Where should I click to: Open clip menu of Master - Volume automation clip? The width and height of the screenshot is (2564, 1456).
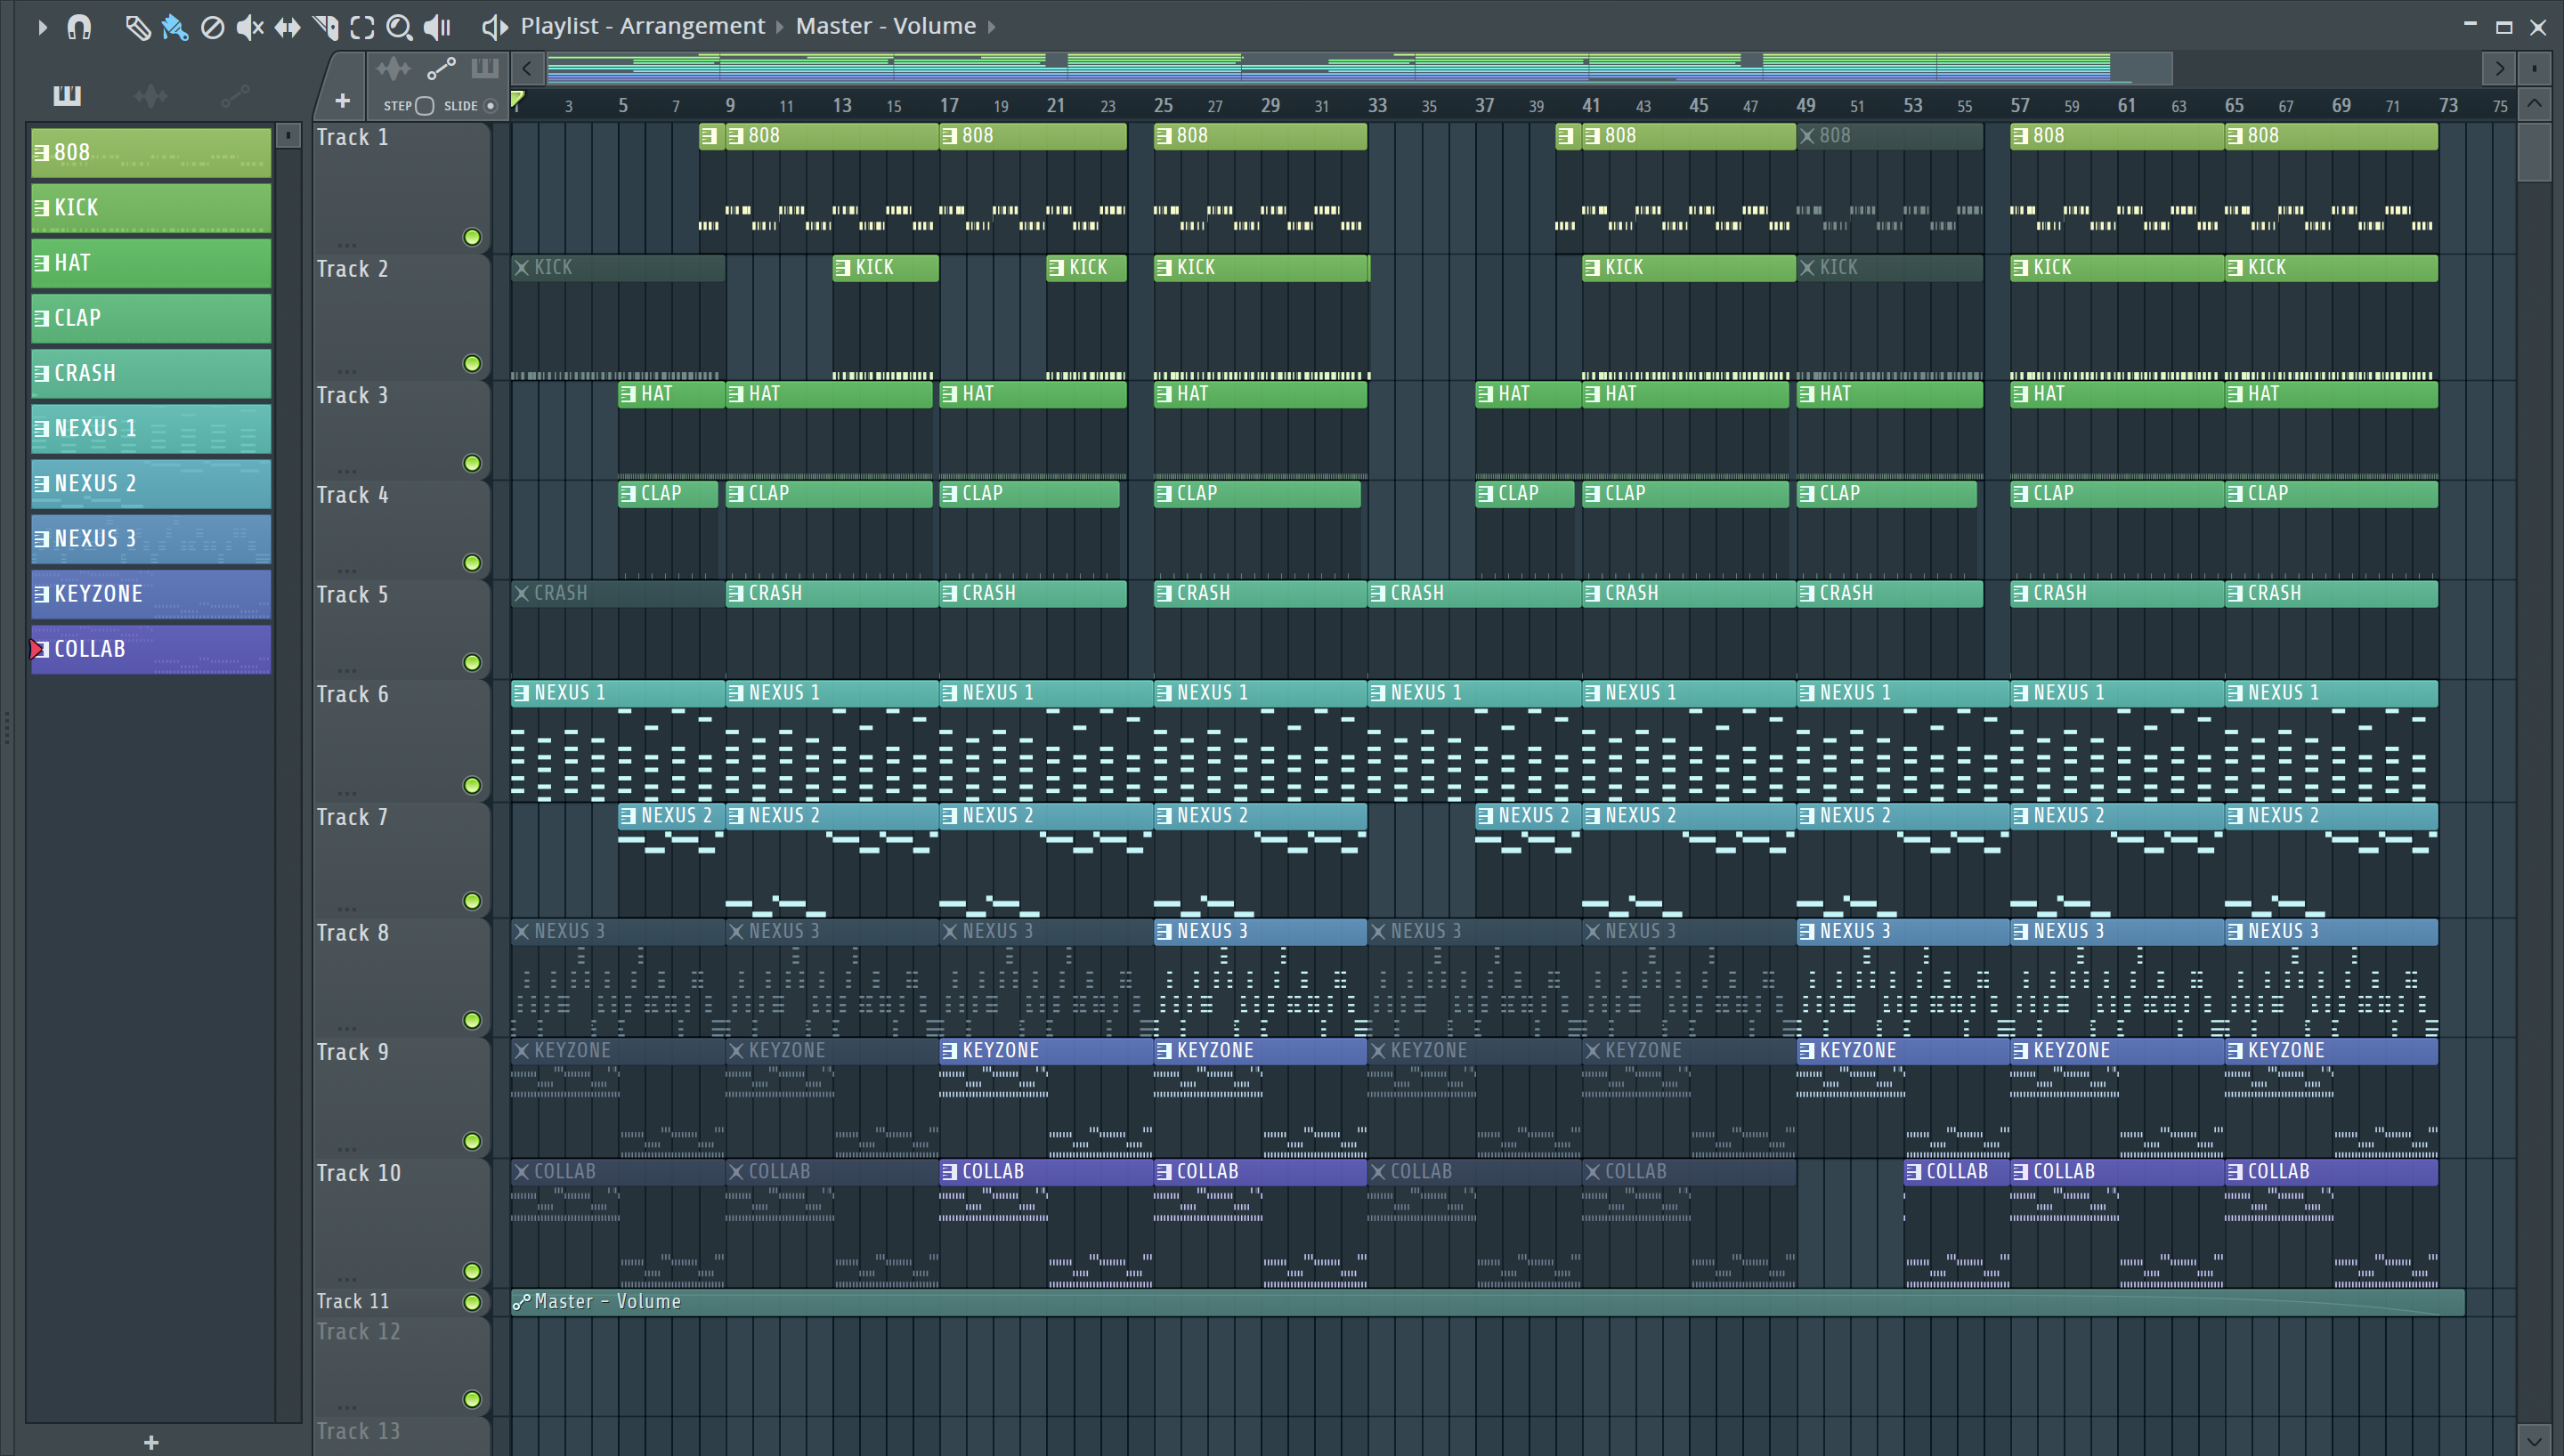click(x=521, y=1302)
